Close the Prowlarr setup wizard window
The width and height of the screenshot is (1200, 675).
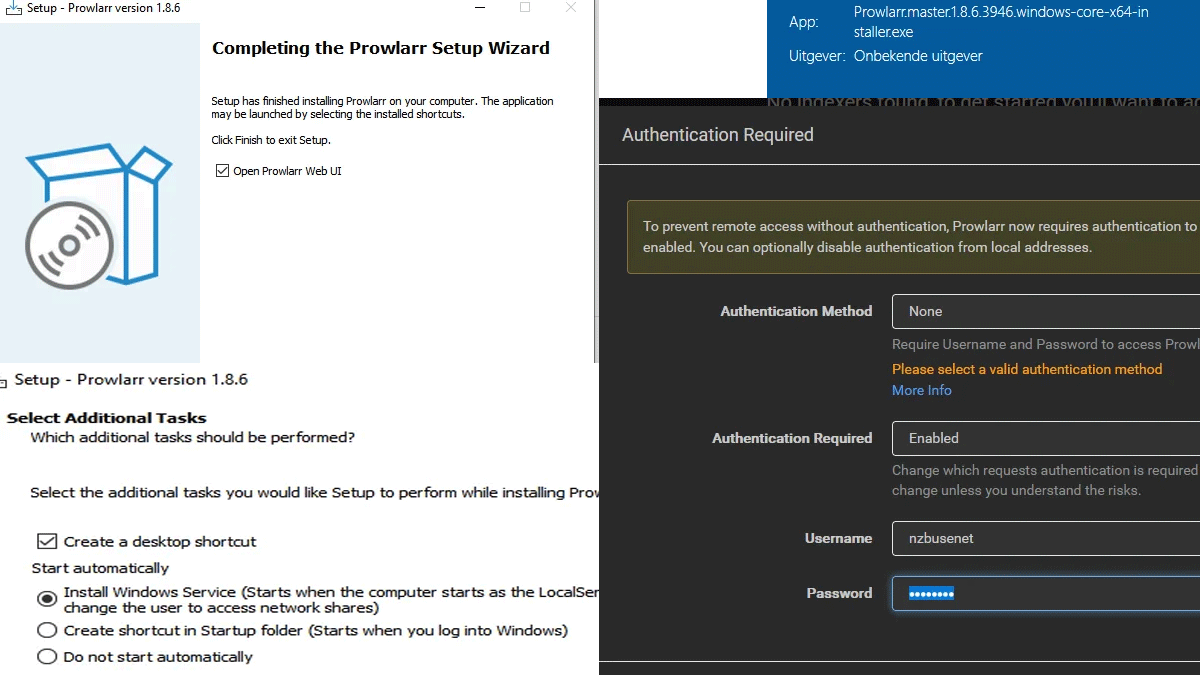pyautogui.click(x=571, y=8)
